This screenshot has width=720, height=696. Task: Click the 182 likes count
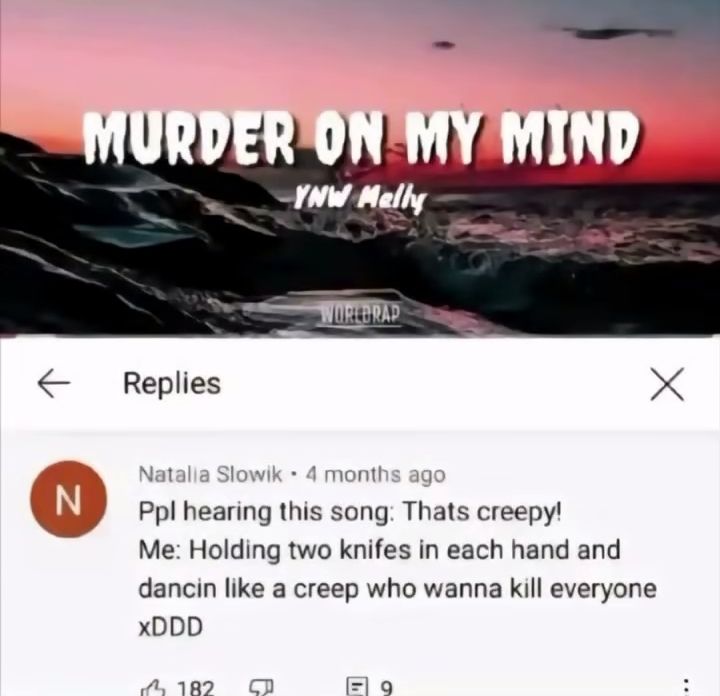(196, 688)
